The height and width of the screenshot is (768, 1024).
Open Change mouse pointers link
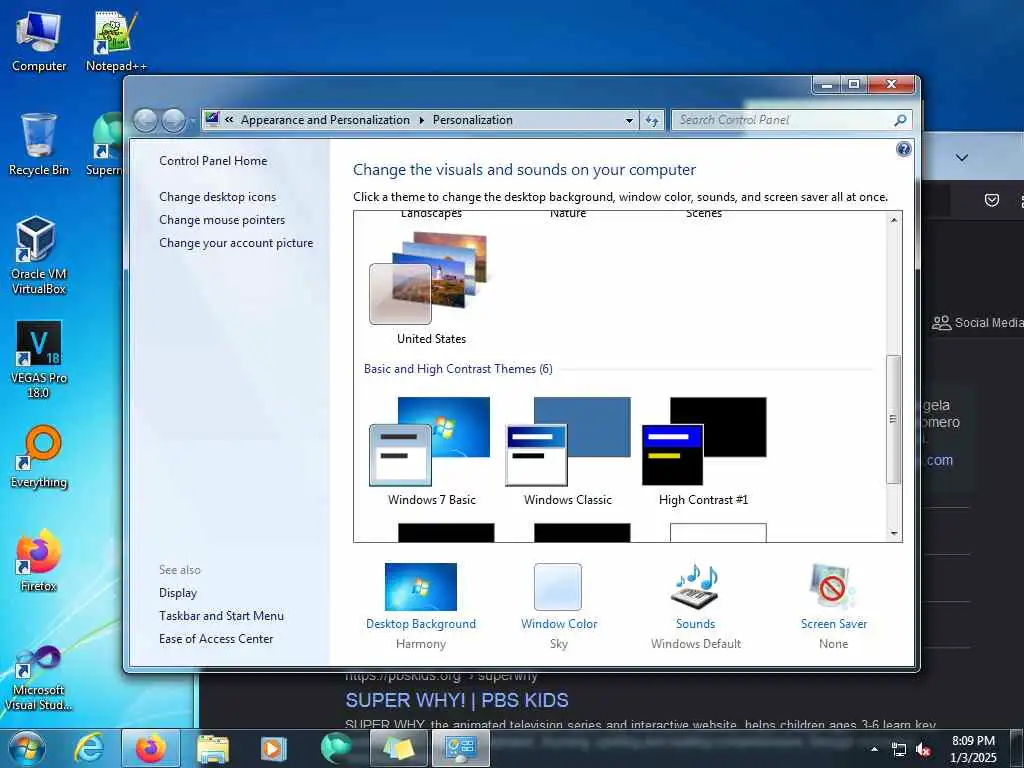click(222, 219)
